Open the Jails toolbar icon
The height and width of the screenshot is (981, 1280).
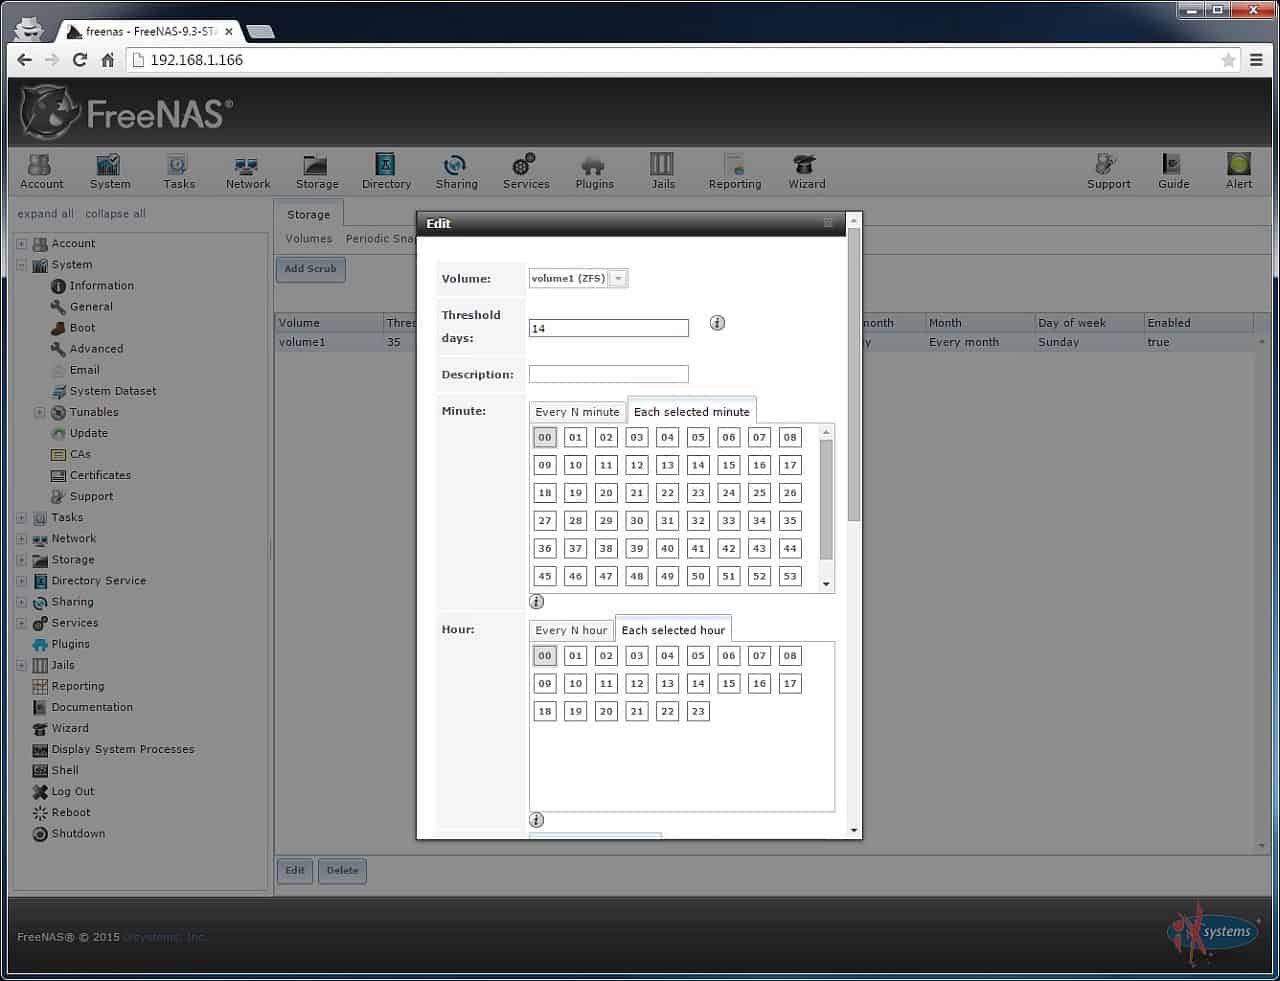click(x=663, y=171)
